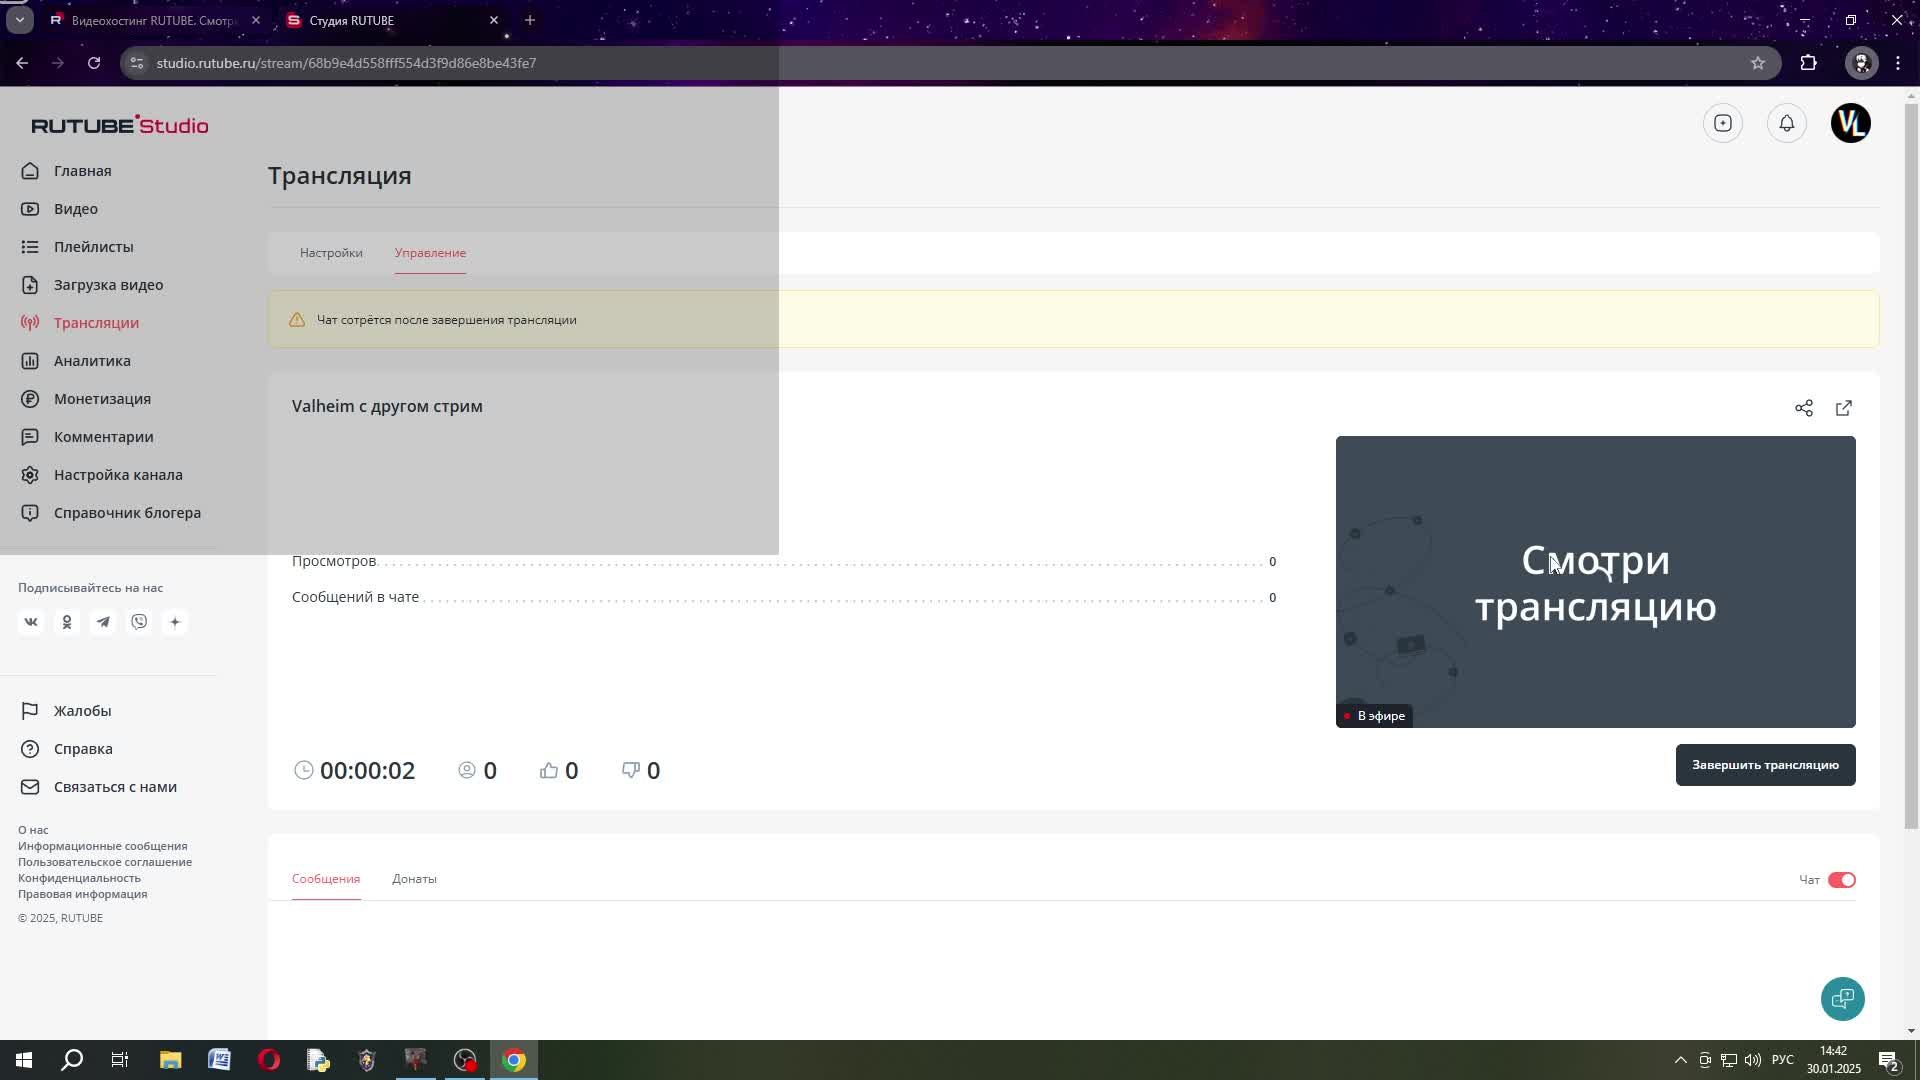Open Opera from the Windows taskbar
The image size is (1920, 1080).
tap(269, 1060)
